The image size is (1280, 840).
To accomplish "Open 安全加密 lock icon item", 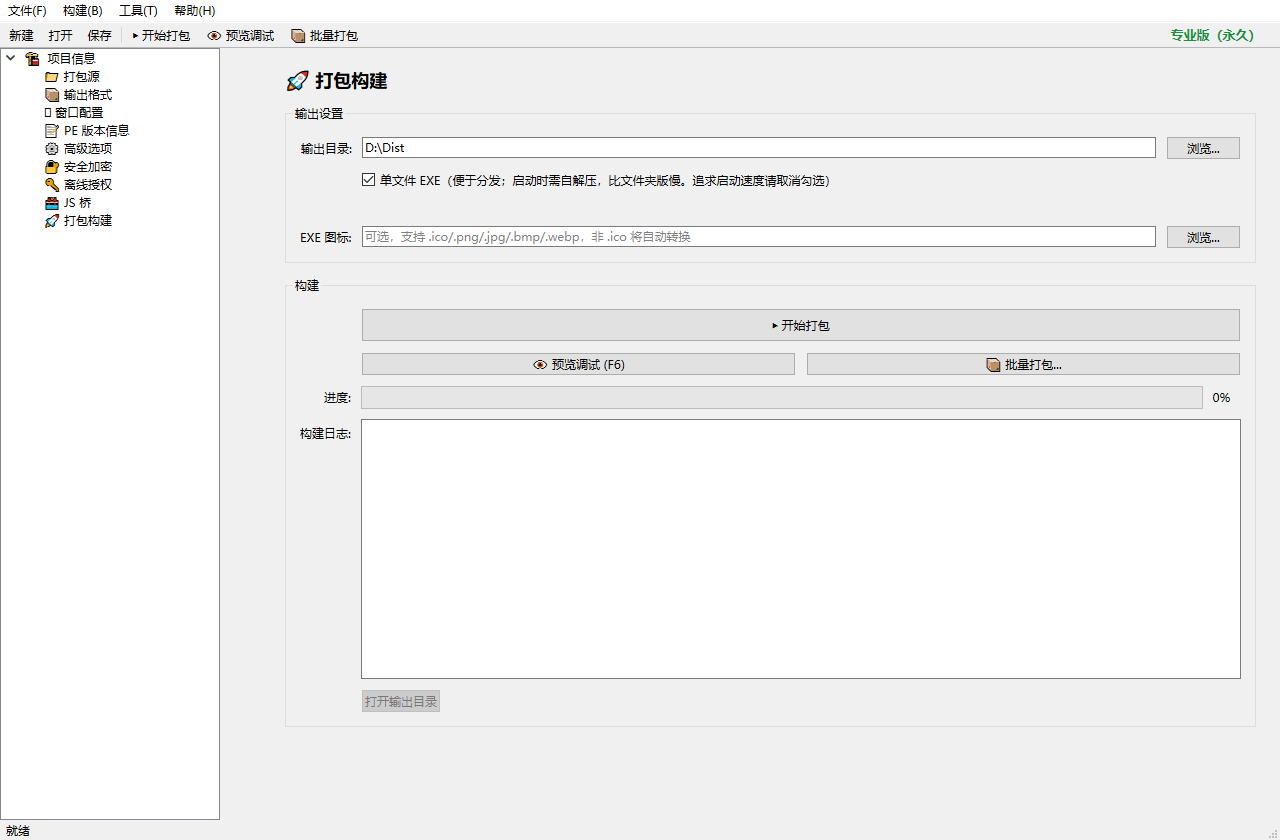I will coord(52,167).
